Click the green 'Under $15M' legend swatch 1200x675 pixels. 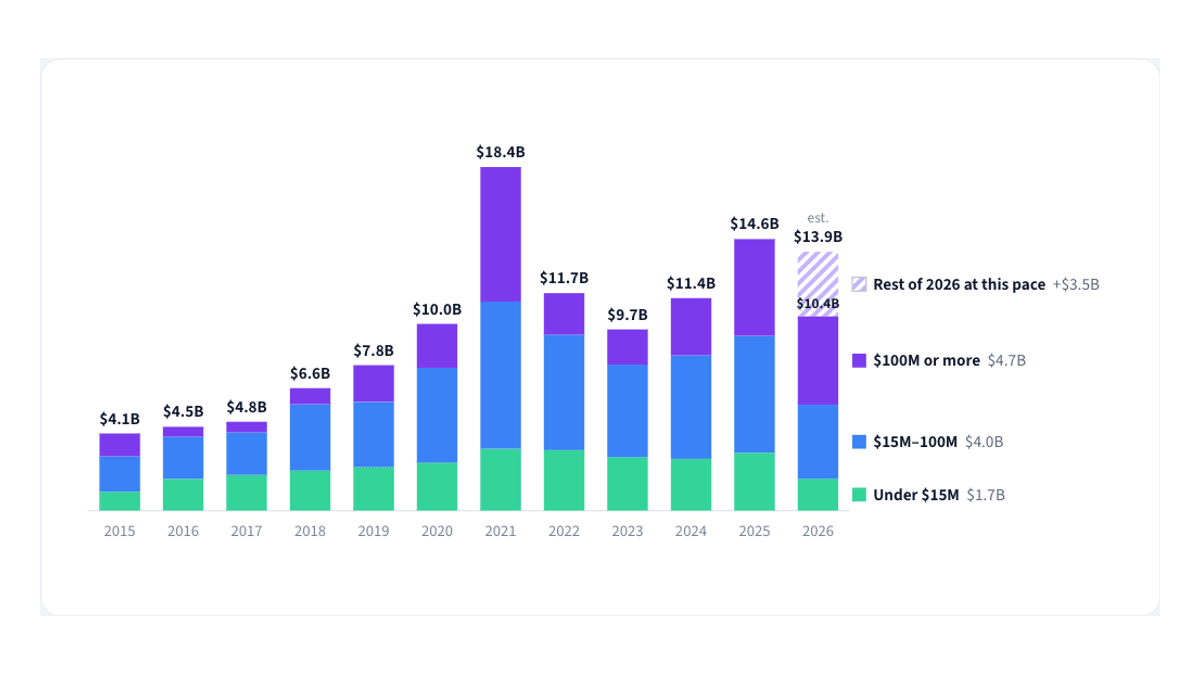pyautogui.click(x=859, y=495)
